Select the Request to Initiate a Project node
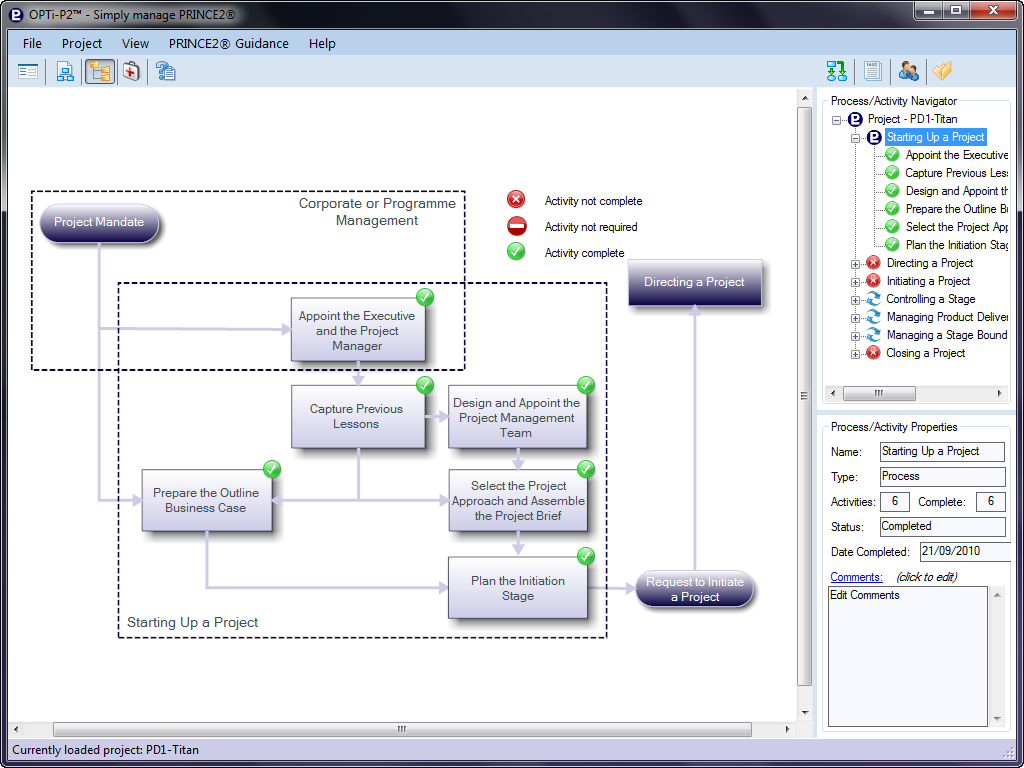This screenshot has height=768, width=1024. coord(695,589)
